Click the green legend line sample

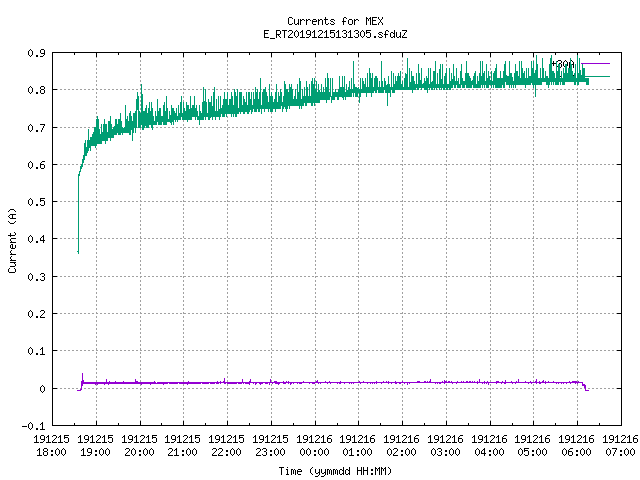pos(596,76)
